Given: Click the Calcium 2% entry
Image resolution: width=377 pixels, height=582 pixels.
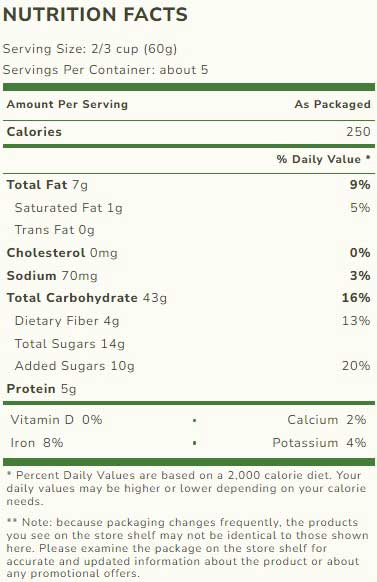Looking at the screenshot, I should [327, 420].
